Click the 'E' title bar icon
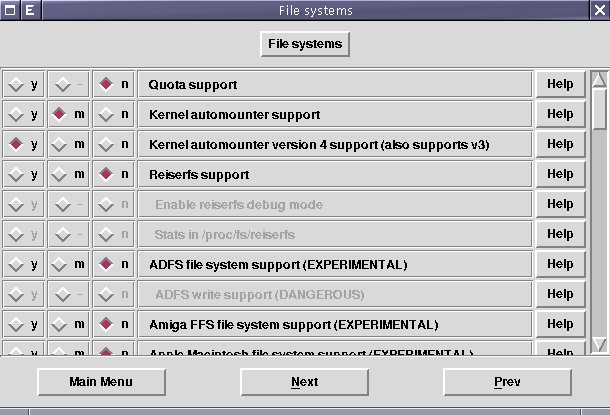The height and width of the screenshot is (415, 610). [29, 10]
